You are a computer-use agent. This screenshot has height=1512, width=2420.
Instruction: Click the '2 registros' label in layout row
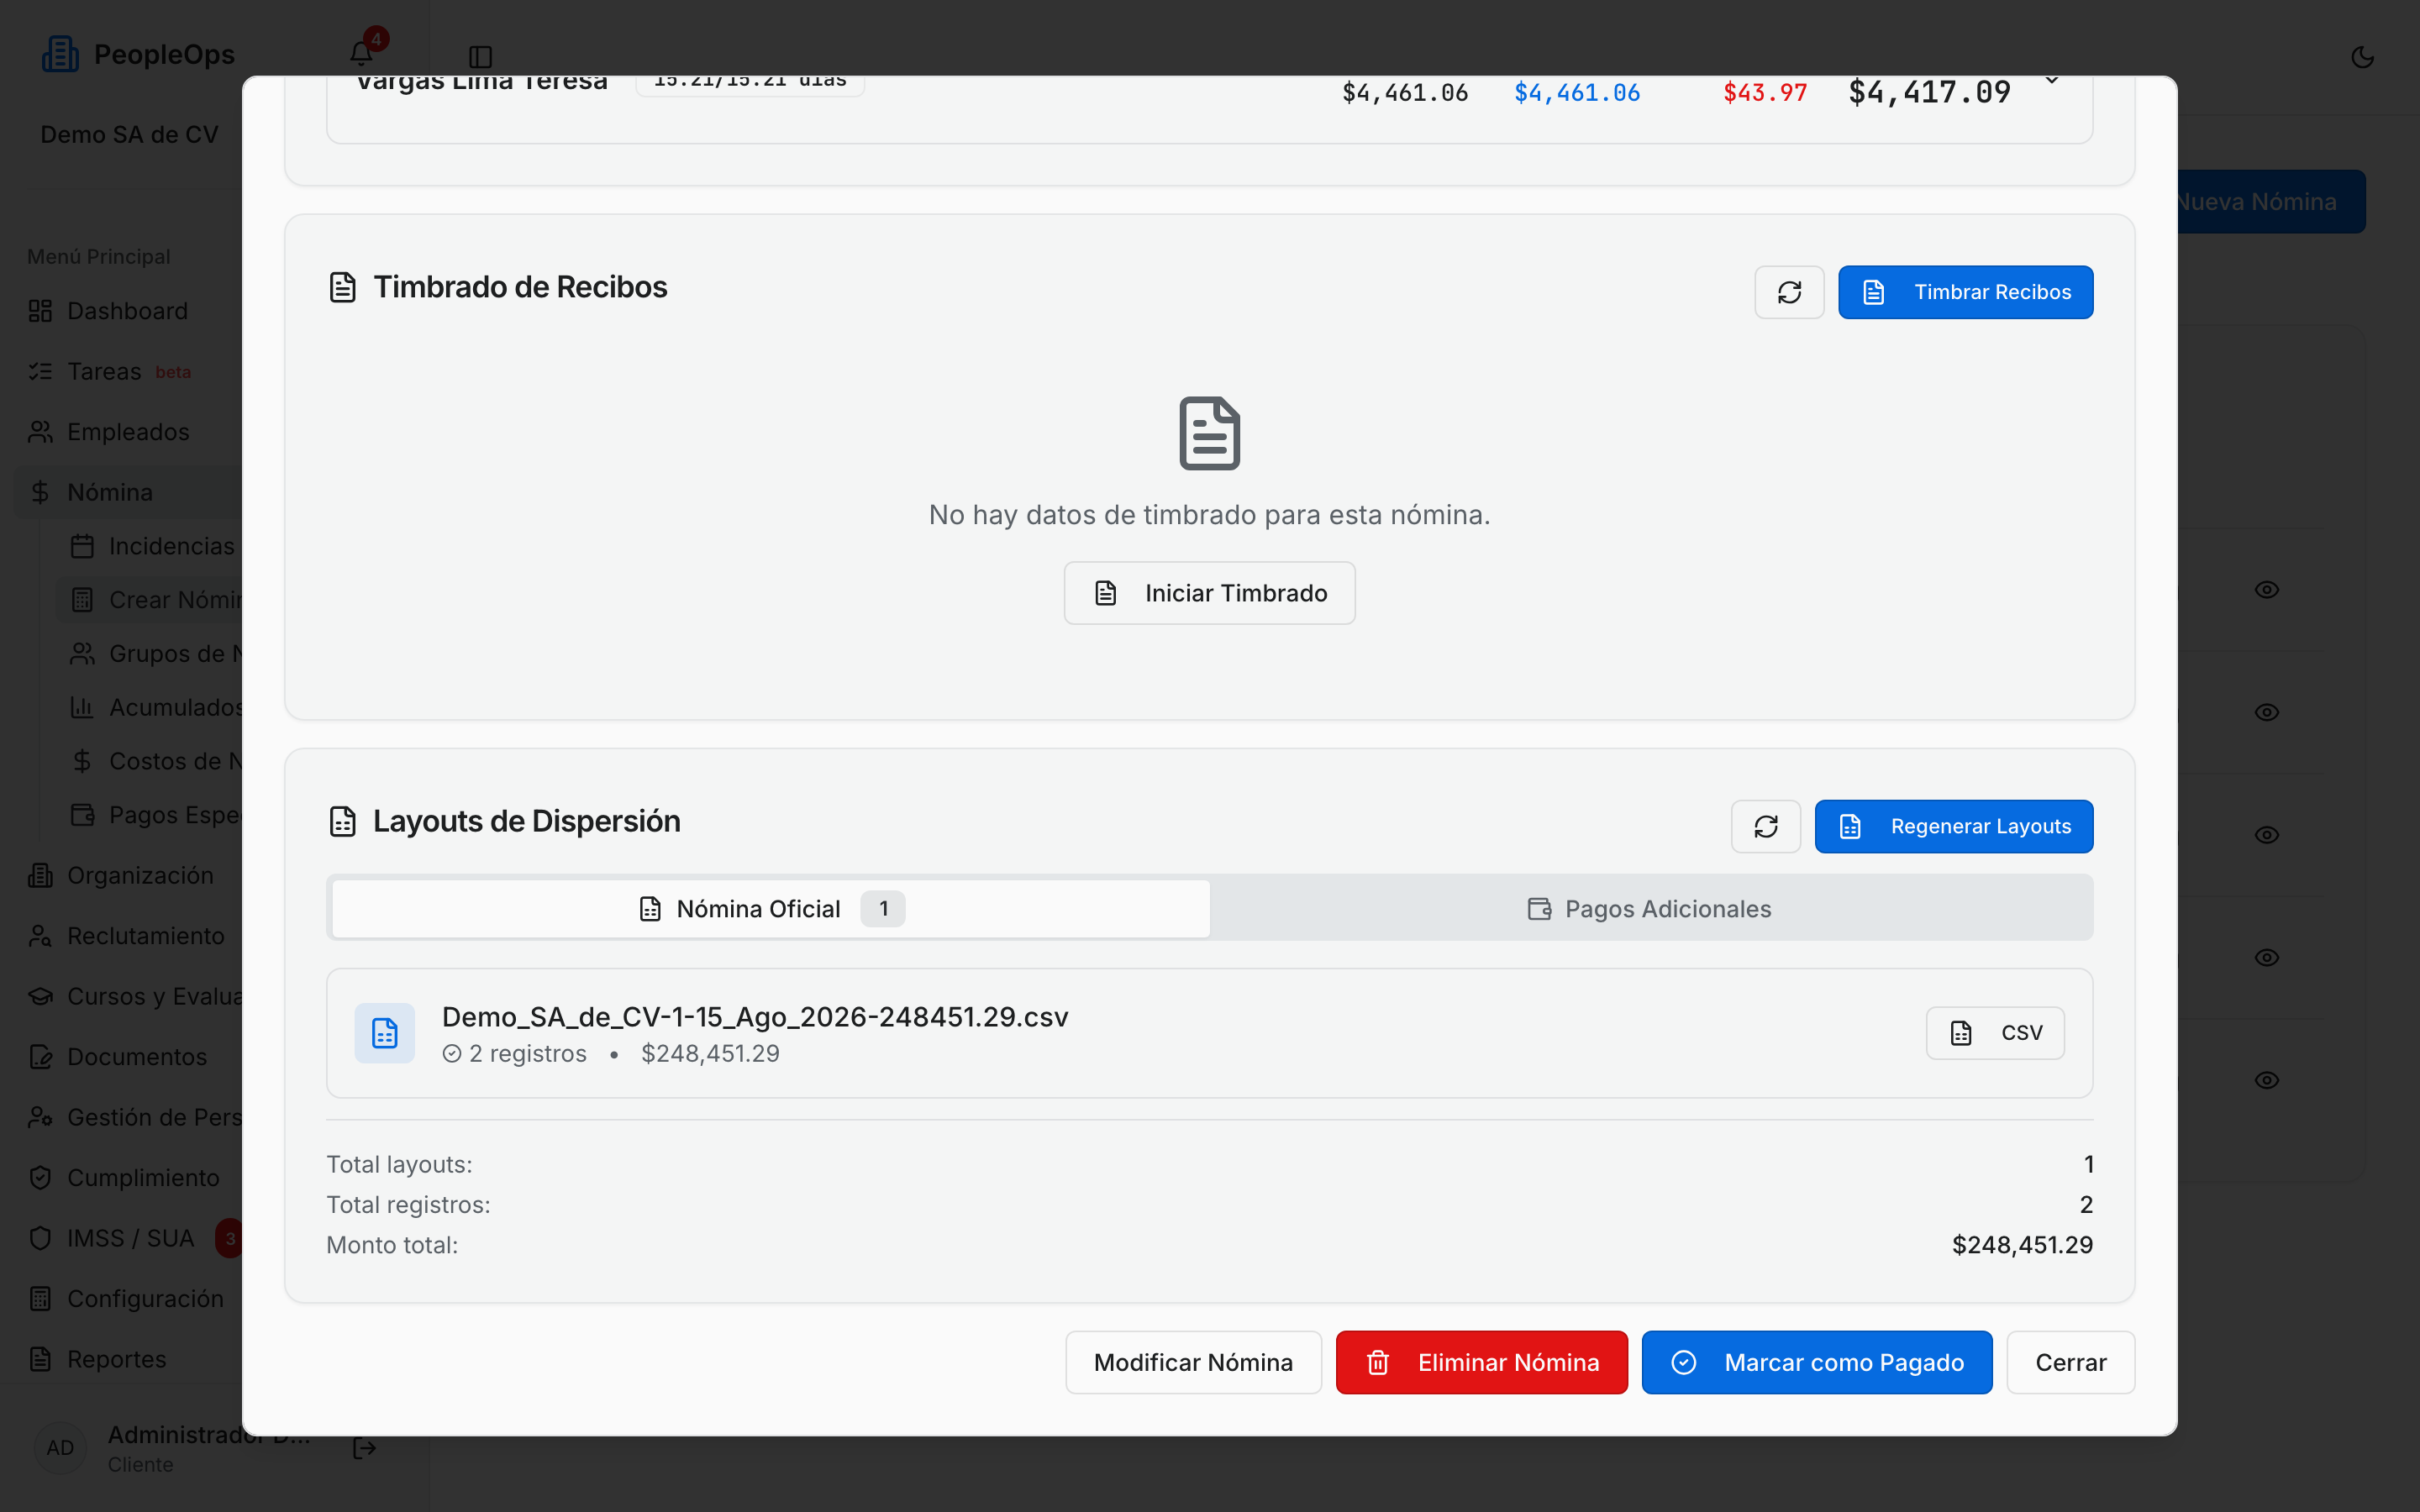tap(527, 1054)
